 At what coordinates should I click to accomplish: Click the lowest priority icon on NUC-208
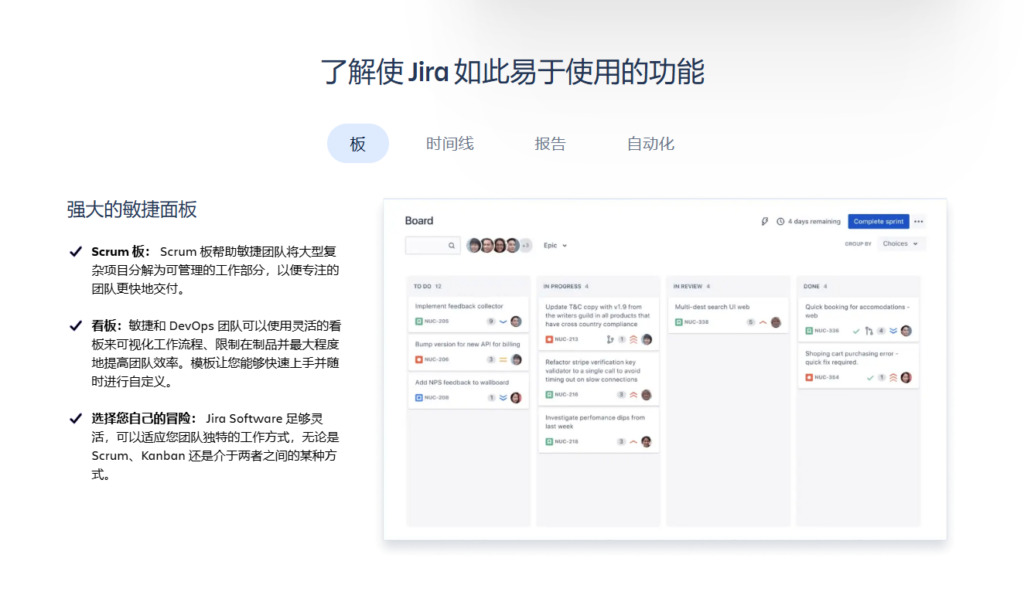(x=503, y=397)
